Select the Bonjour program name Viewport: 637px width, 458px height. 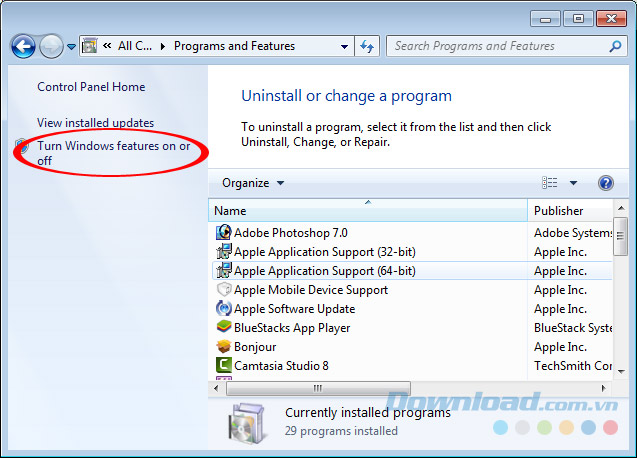[x=255, y=347]
